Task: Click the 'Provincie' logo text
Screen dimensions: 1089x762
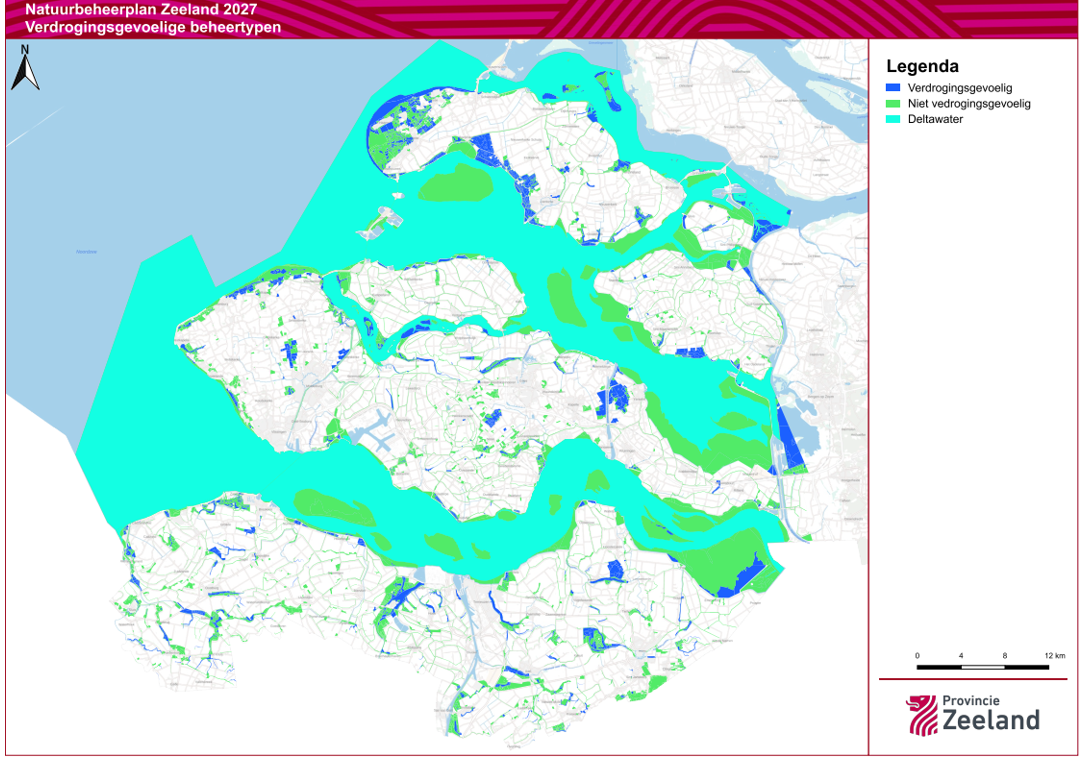Action: coord(971,700)
